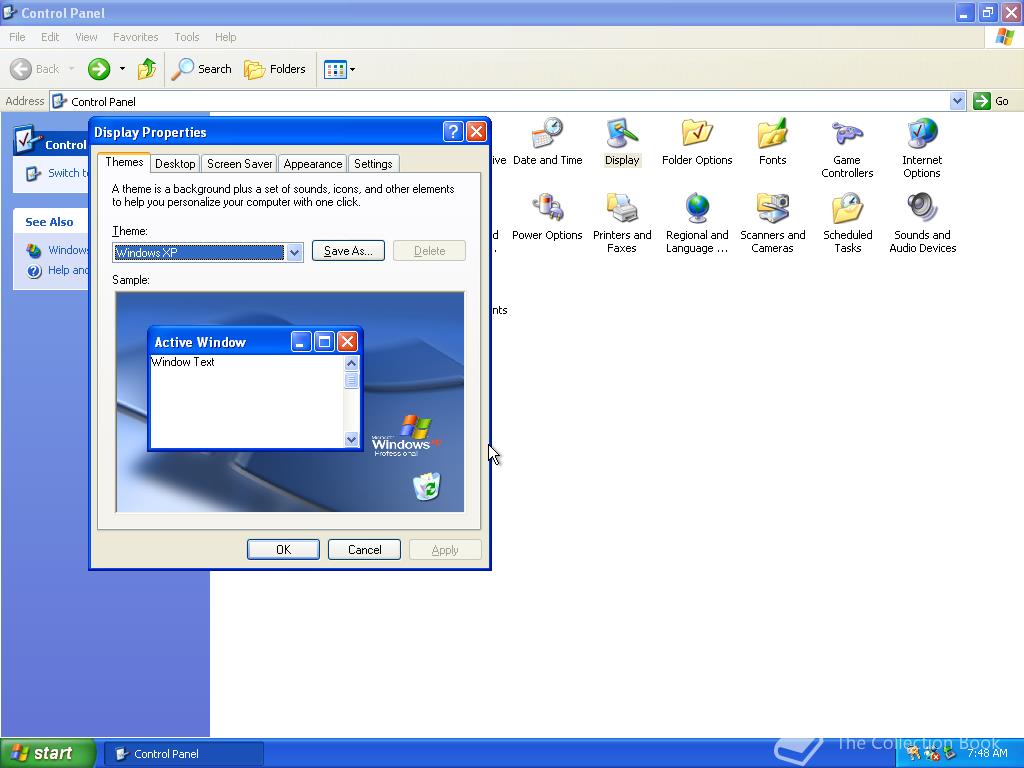
Task: Open the Help menu
Action: (225, 37)
